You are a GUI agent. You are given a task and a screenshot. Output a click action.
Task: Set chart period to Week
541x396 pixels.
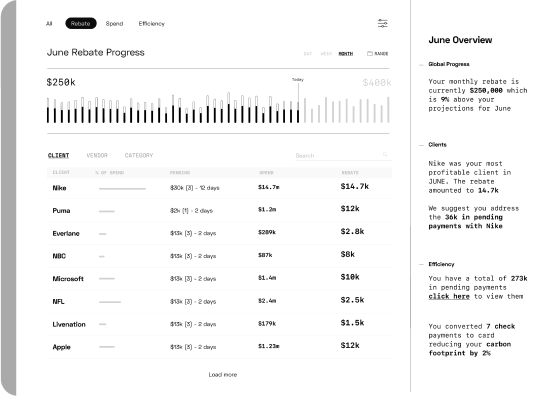[x=326, y=54]
